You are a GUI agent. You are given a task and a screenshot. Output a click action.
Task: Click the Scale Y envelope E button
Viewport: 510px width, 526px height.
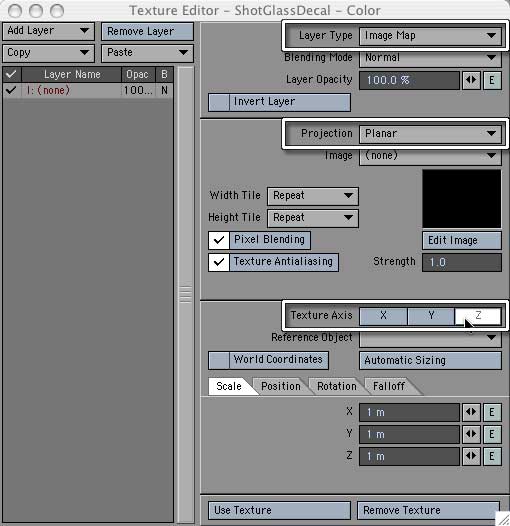[x=492, y=434]
